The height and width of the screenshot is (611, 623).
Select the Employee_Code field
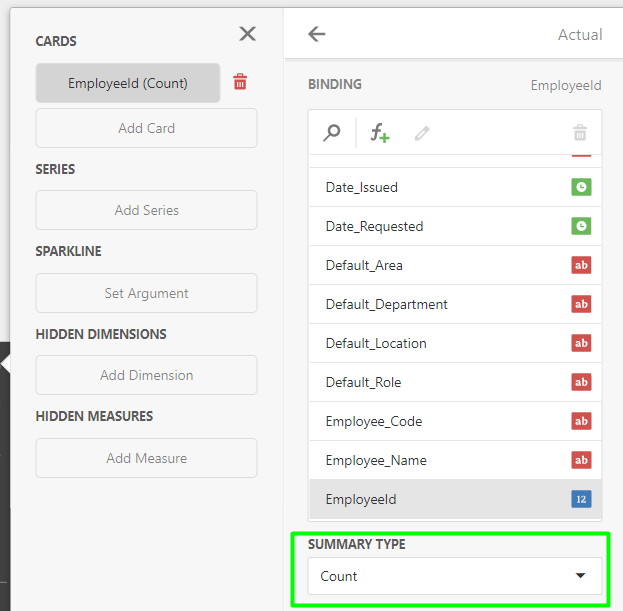point(455,421)
